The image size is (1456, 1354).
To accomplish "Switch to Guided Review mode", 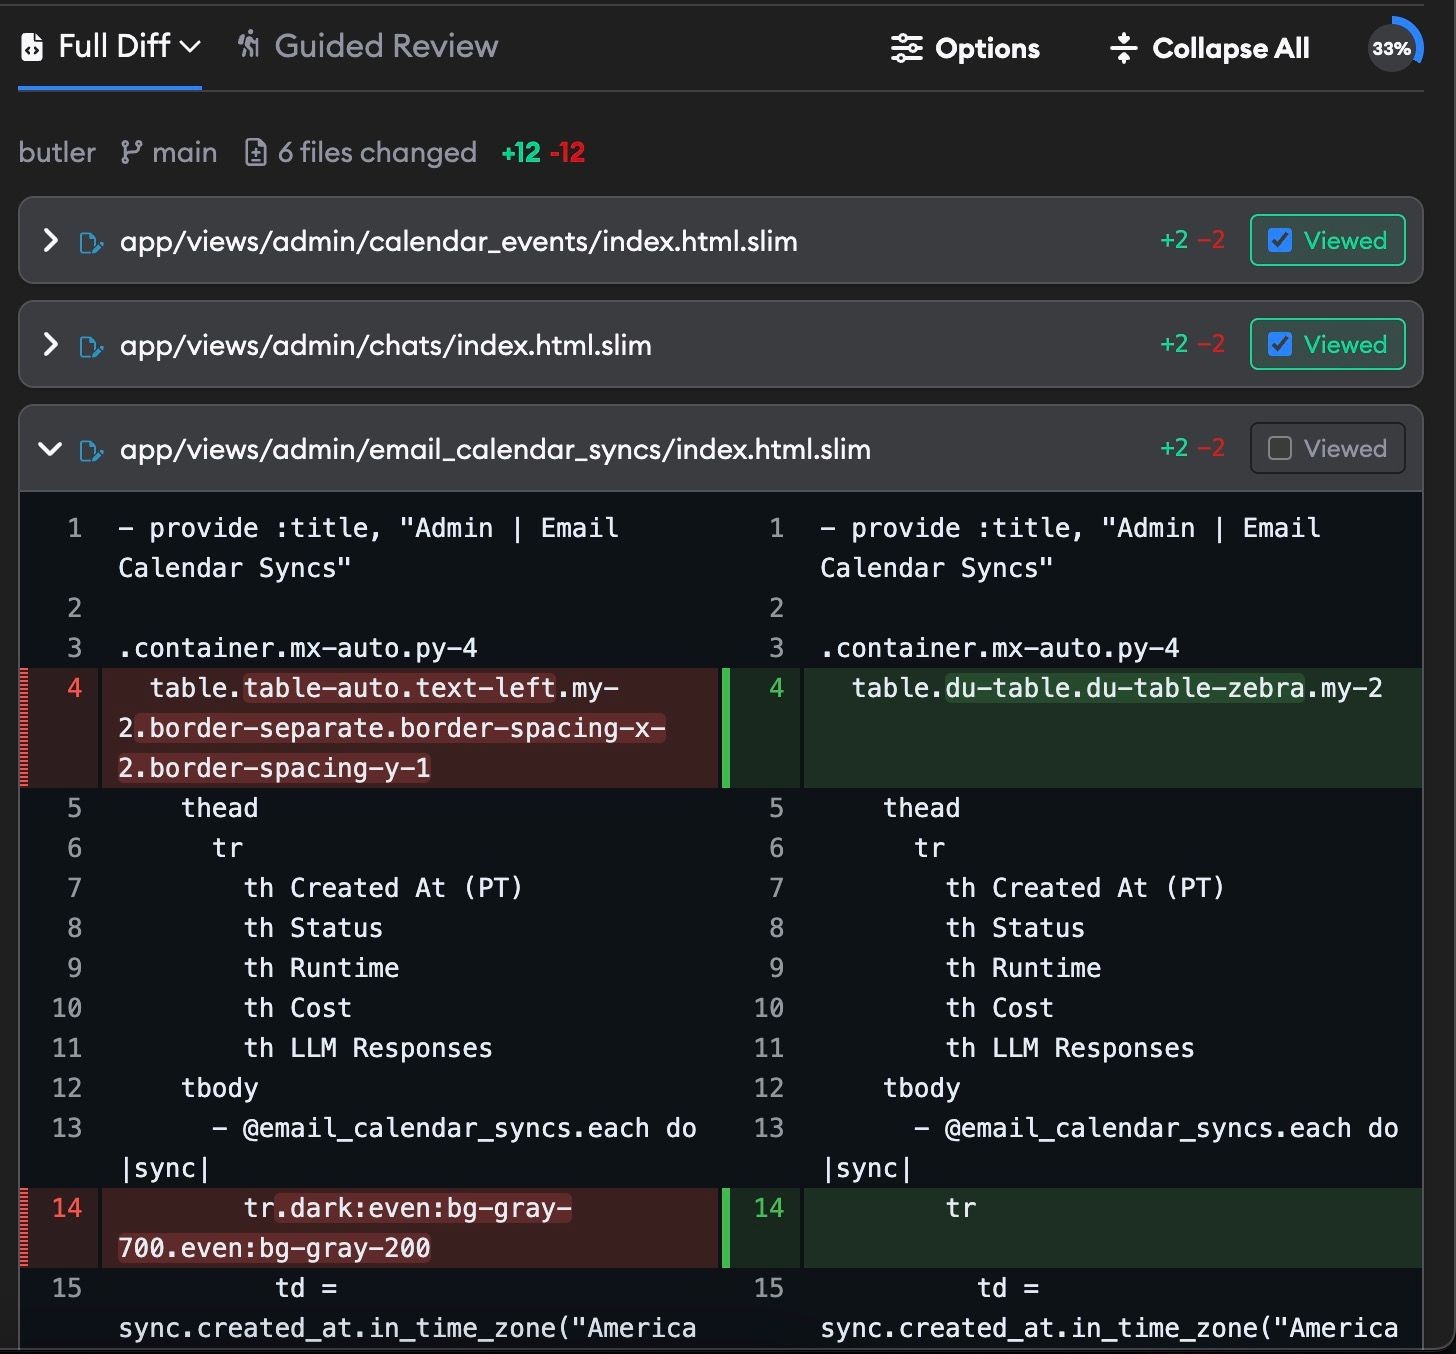I will [x=387, y=45].
